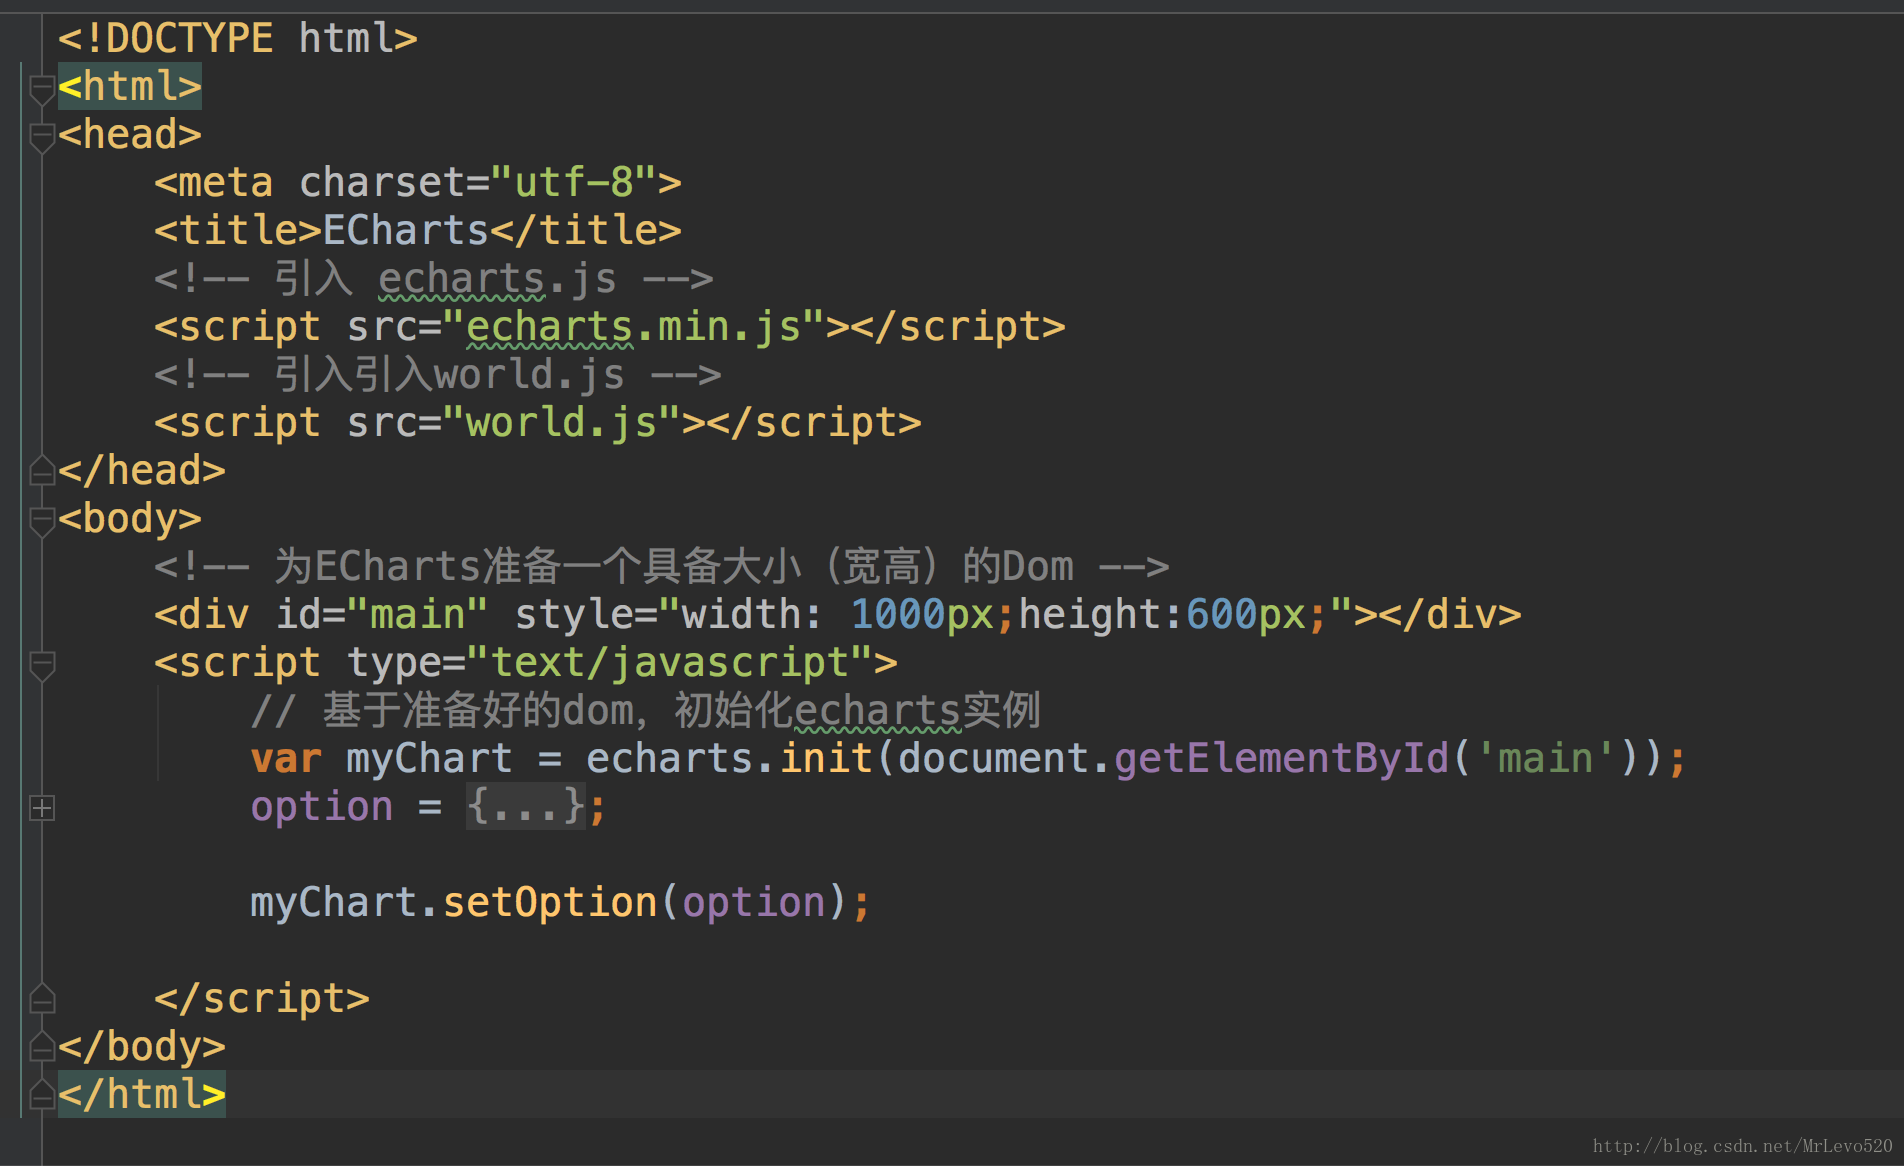Click the "world.js" src value
The height and width of the screenshot is (1166, 1904).
pyautogui.click(x=562, y=422)
